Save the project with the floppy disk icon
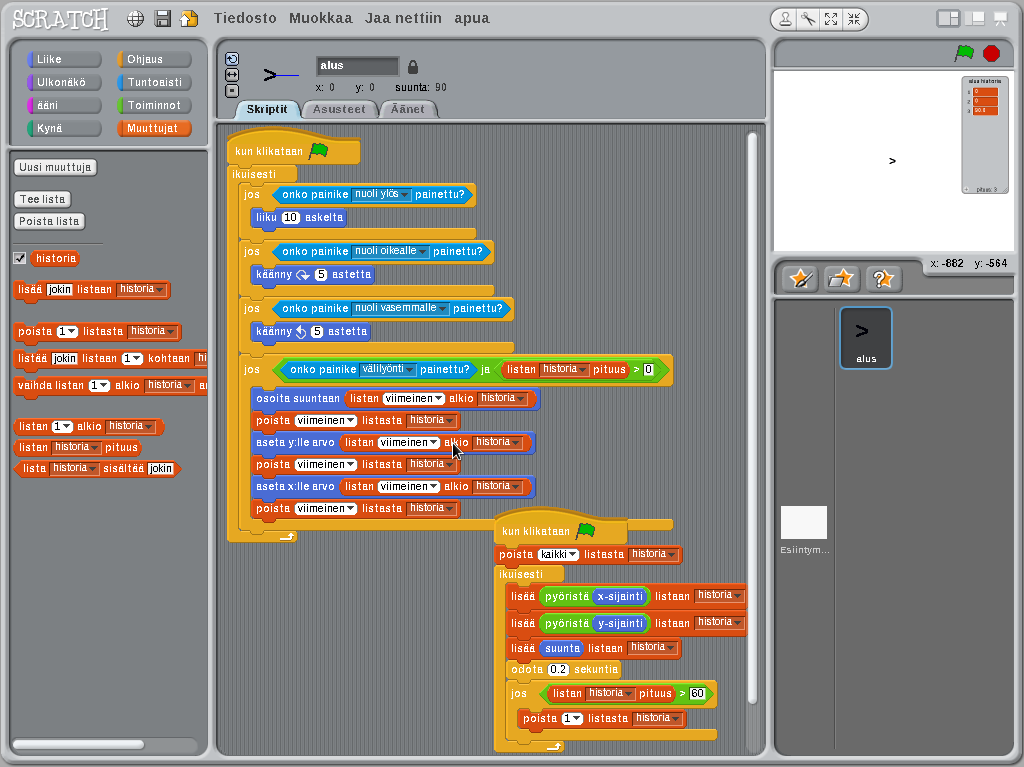1024x767 pixels. [x=163, y=19]
